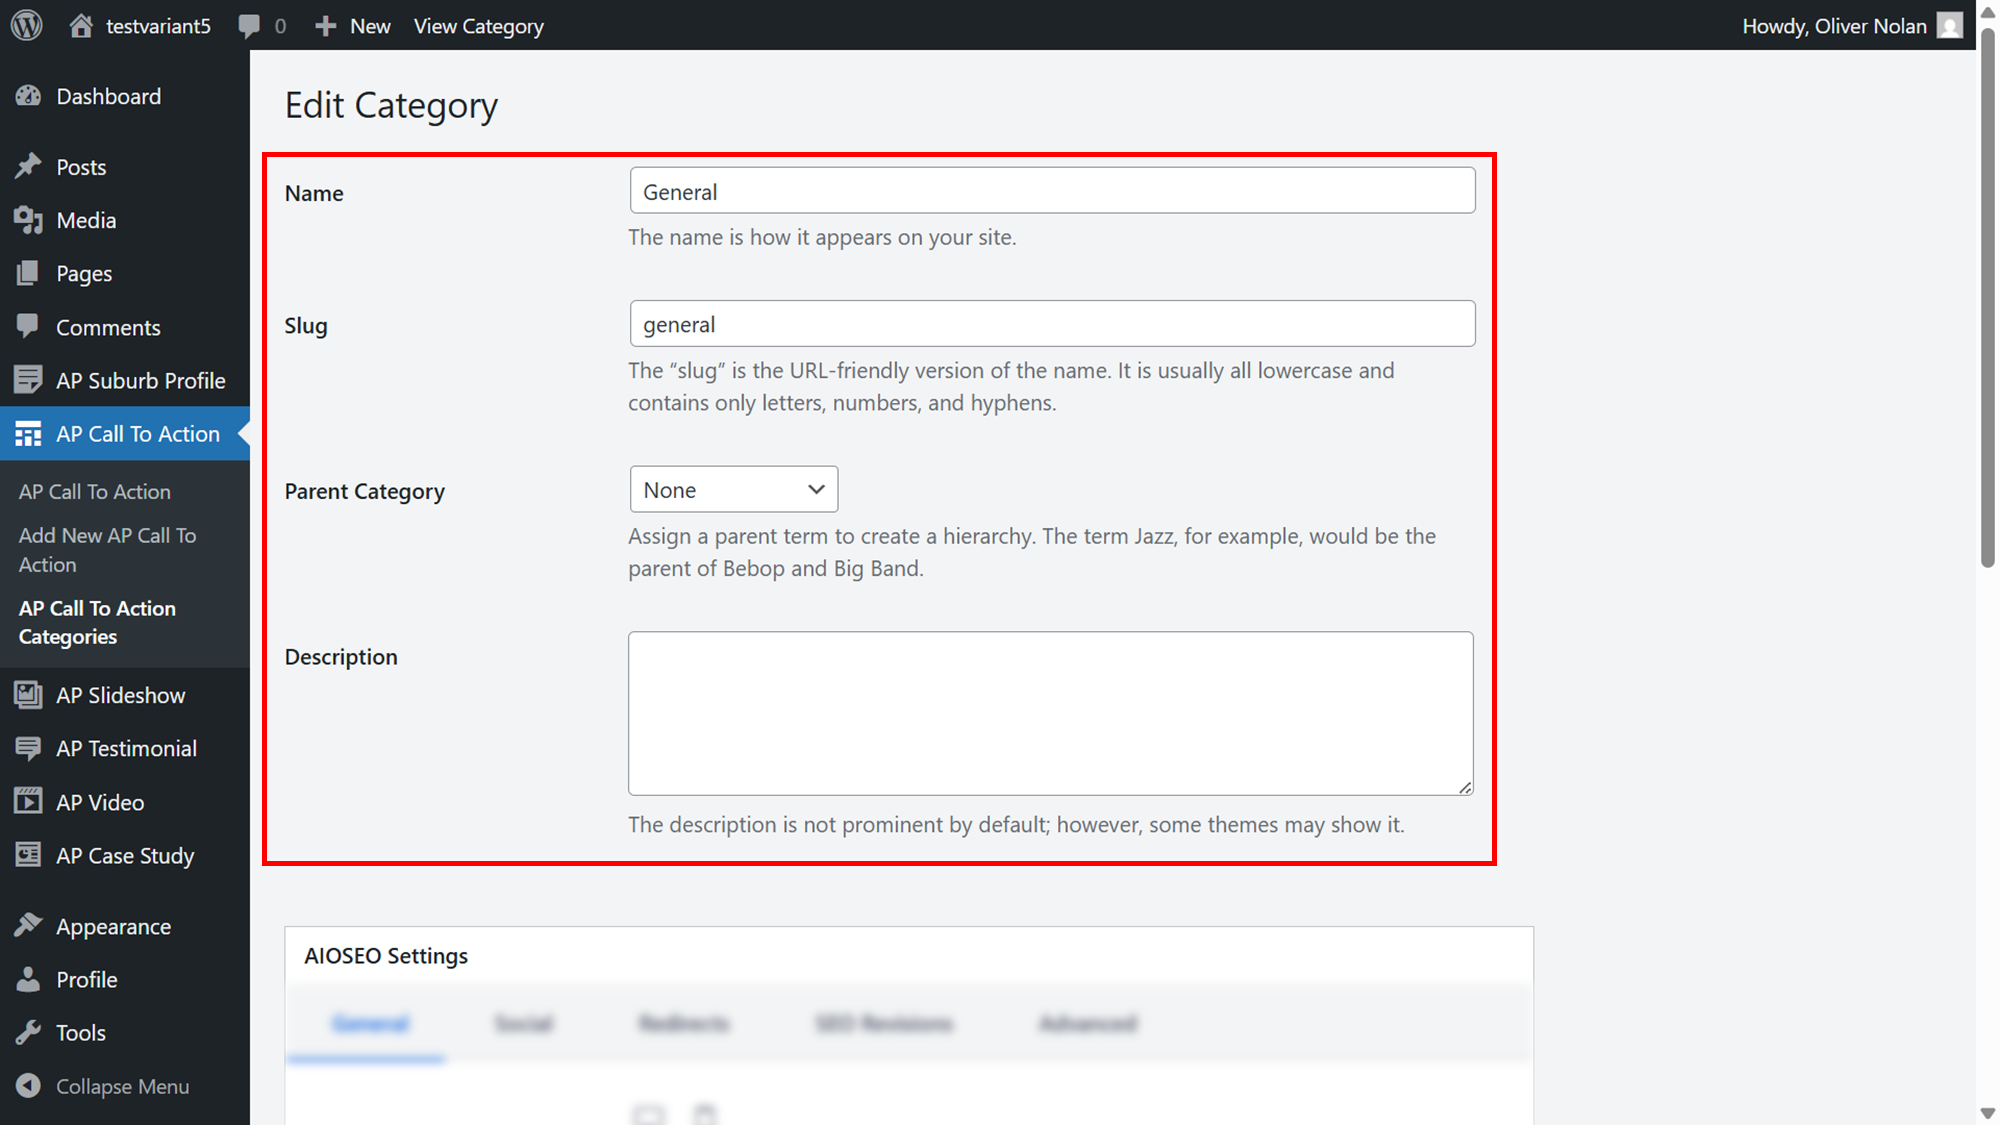
Task: Click the AP Testimonial icon
Action: (x=28, y=748)
